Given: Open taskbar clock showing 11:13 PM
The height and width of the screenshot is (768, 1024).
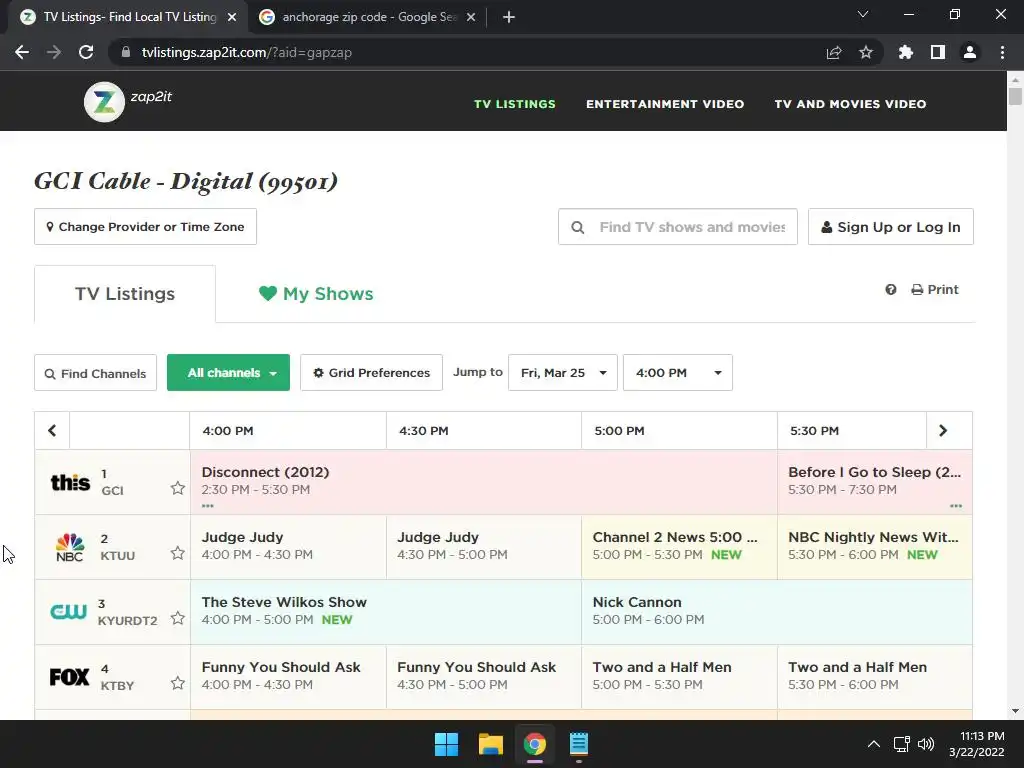Looking at the screenshot, I should point(976,744).
